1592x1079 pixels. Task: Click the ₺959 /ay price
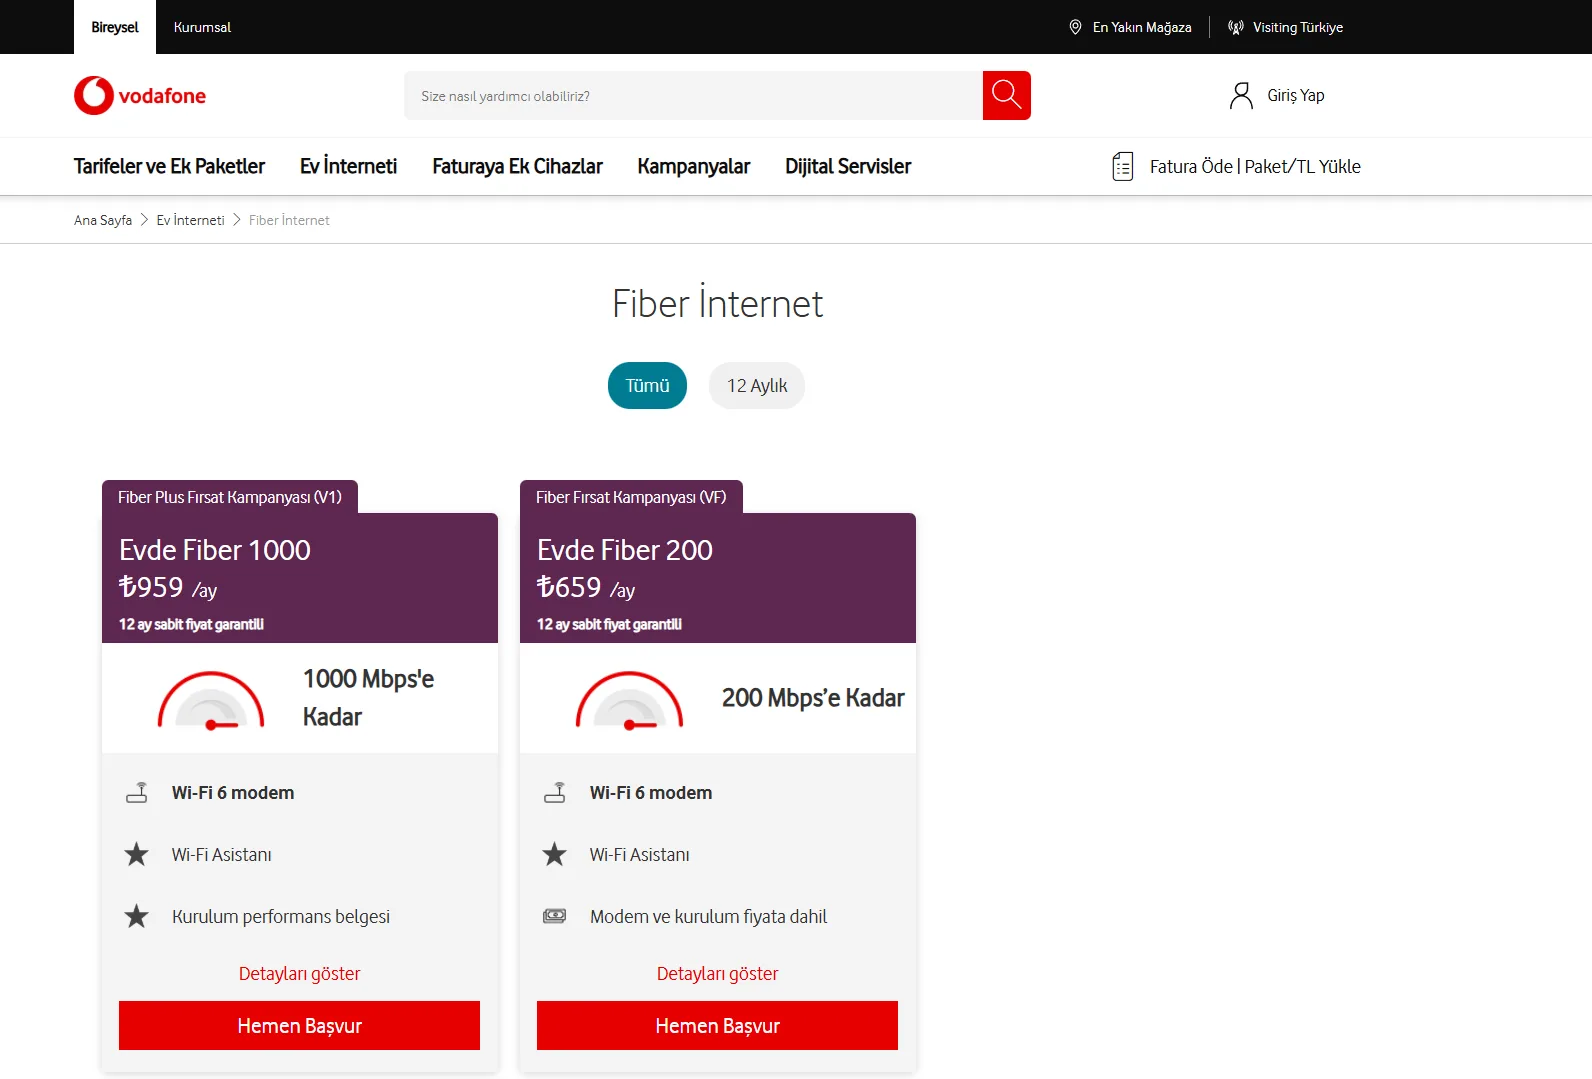(x=168, y=588)
